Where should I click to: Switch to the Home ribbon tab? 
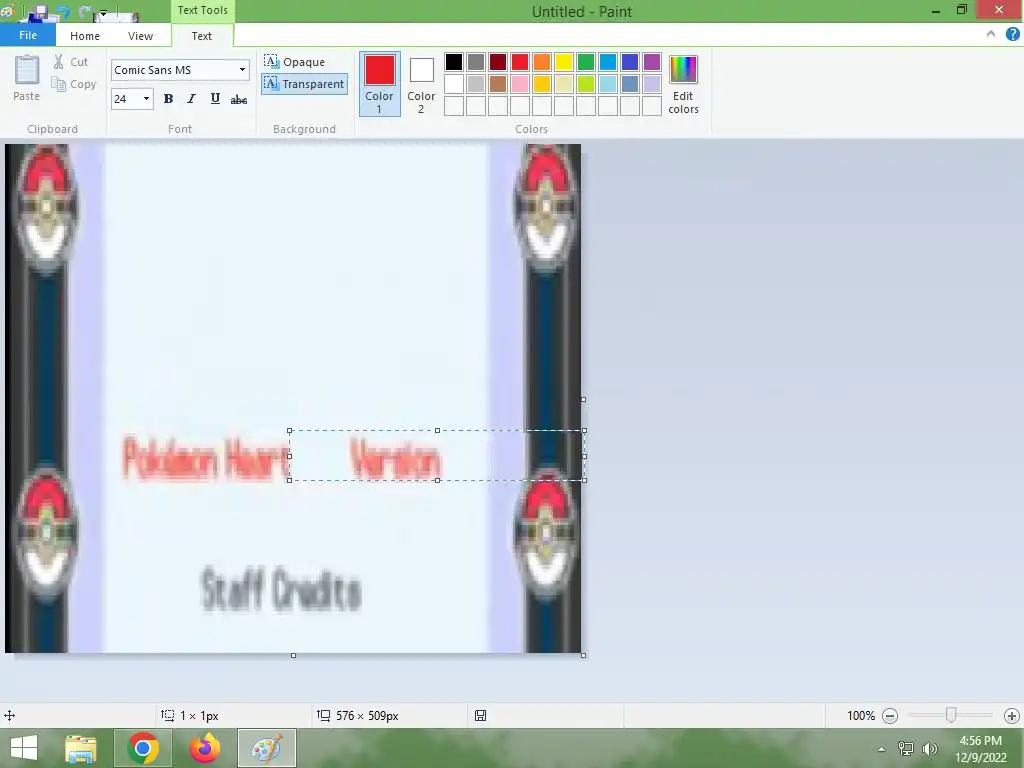[85, 36]
